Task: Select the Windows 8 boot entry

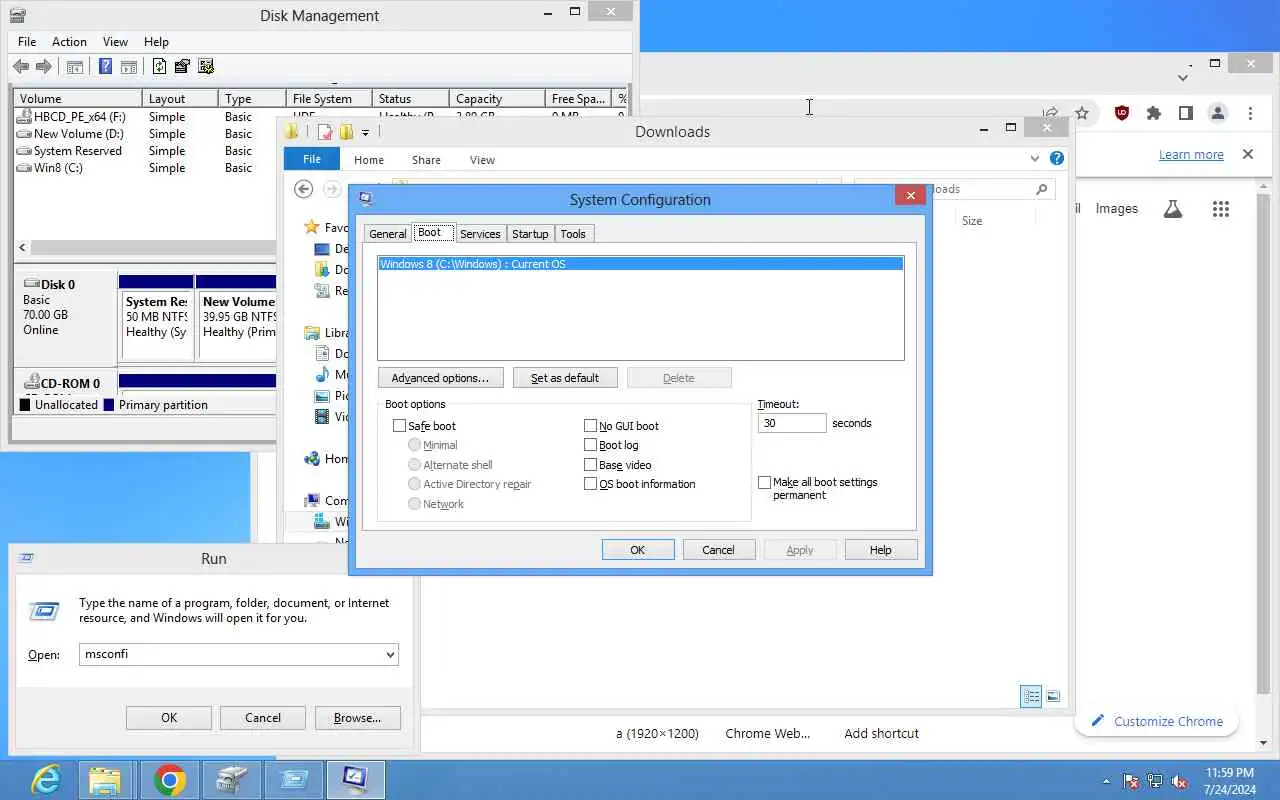Action: pos(640,264)
